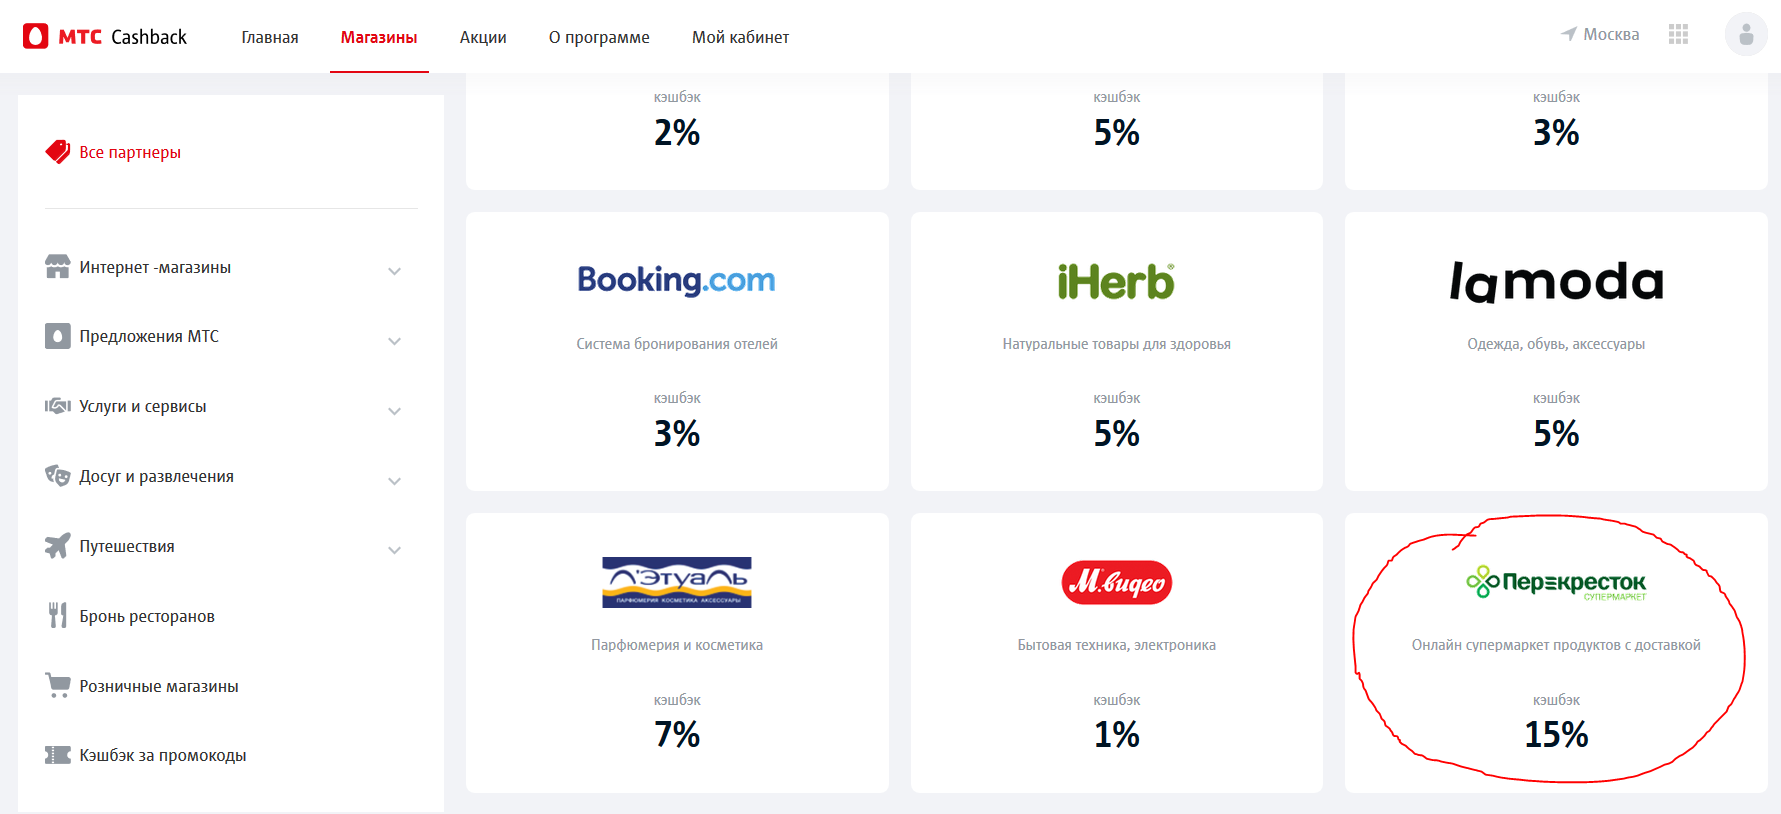1781x814 pixels.
Task: Click the ticket icon for promo codes
Action: pos(58,755)
